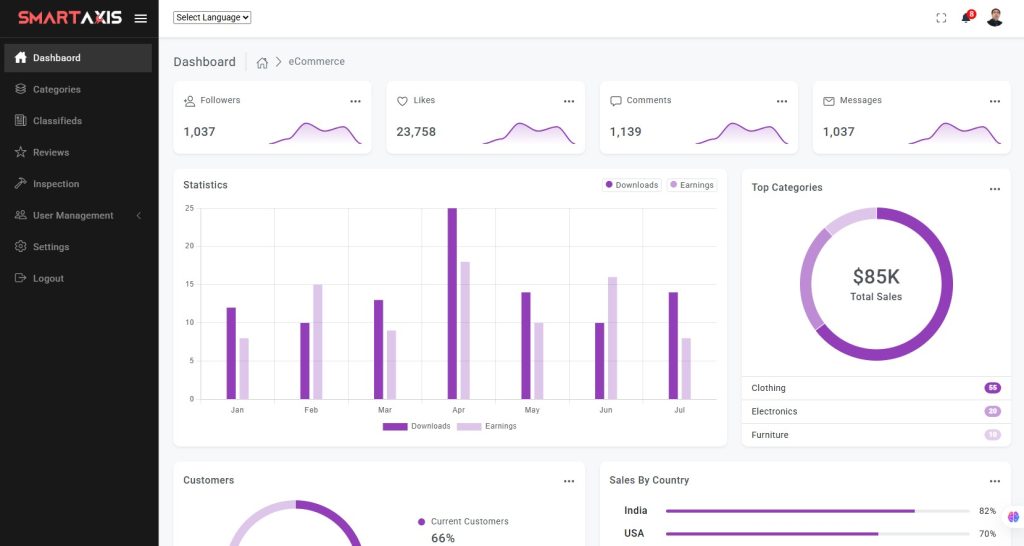Image resolution: width=1024 pixels, height=546 pixels.
Task: Open Classifieds in the sidebar
Action: 78,120
